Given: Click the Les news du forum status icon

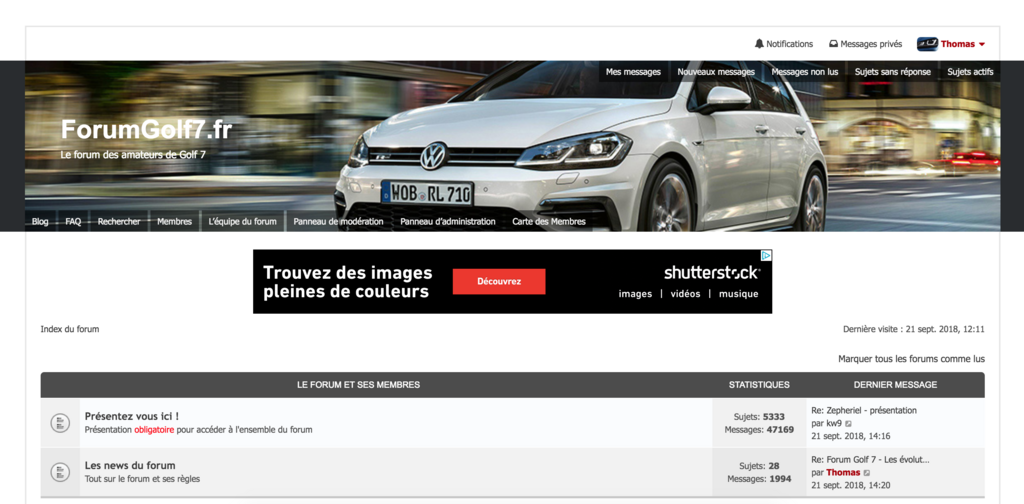Looking at the screenshot, I should tap(60, 472).
